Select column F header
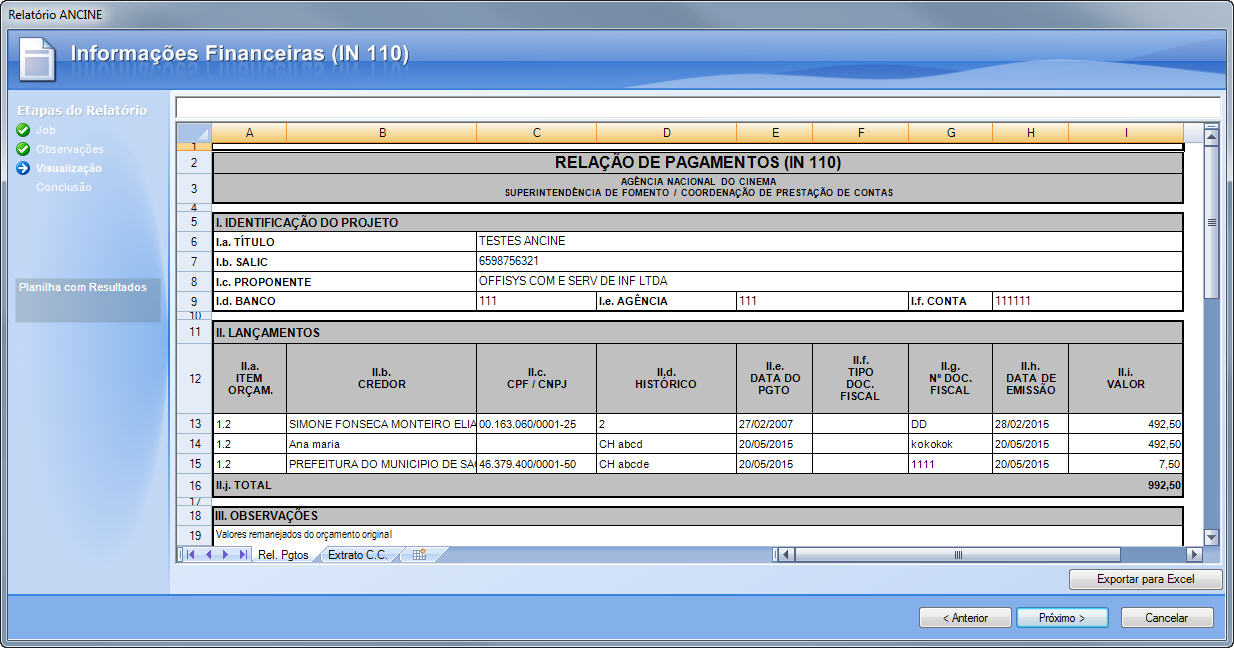 coord(861,133)
